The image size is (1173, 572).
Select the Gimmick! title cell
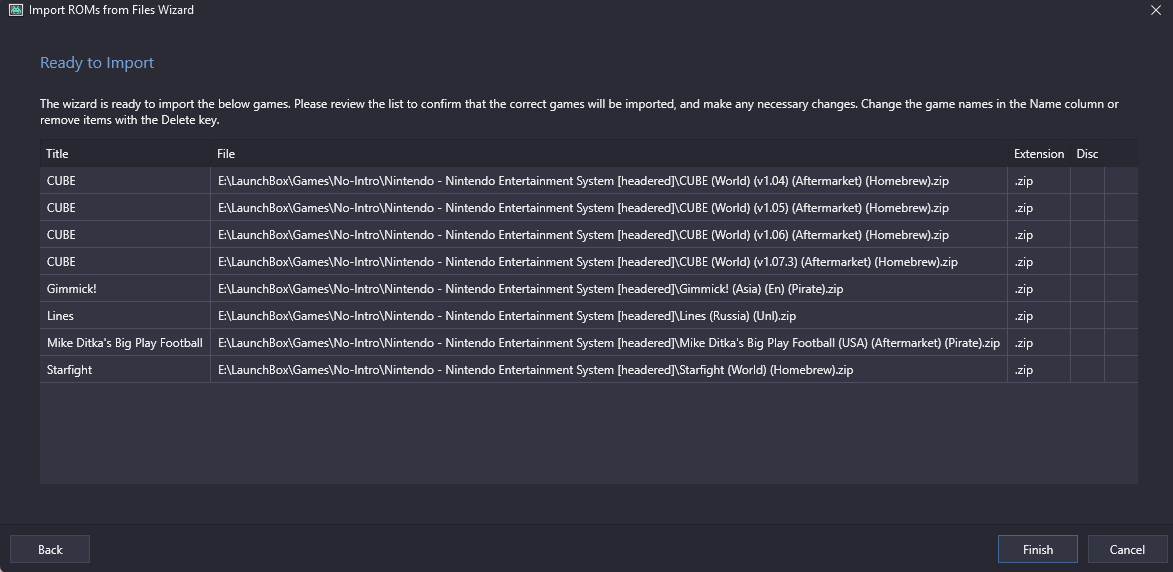pos(125,289)
